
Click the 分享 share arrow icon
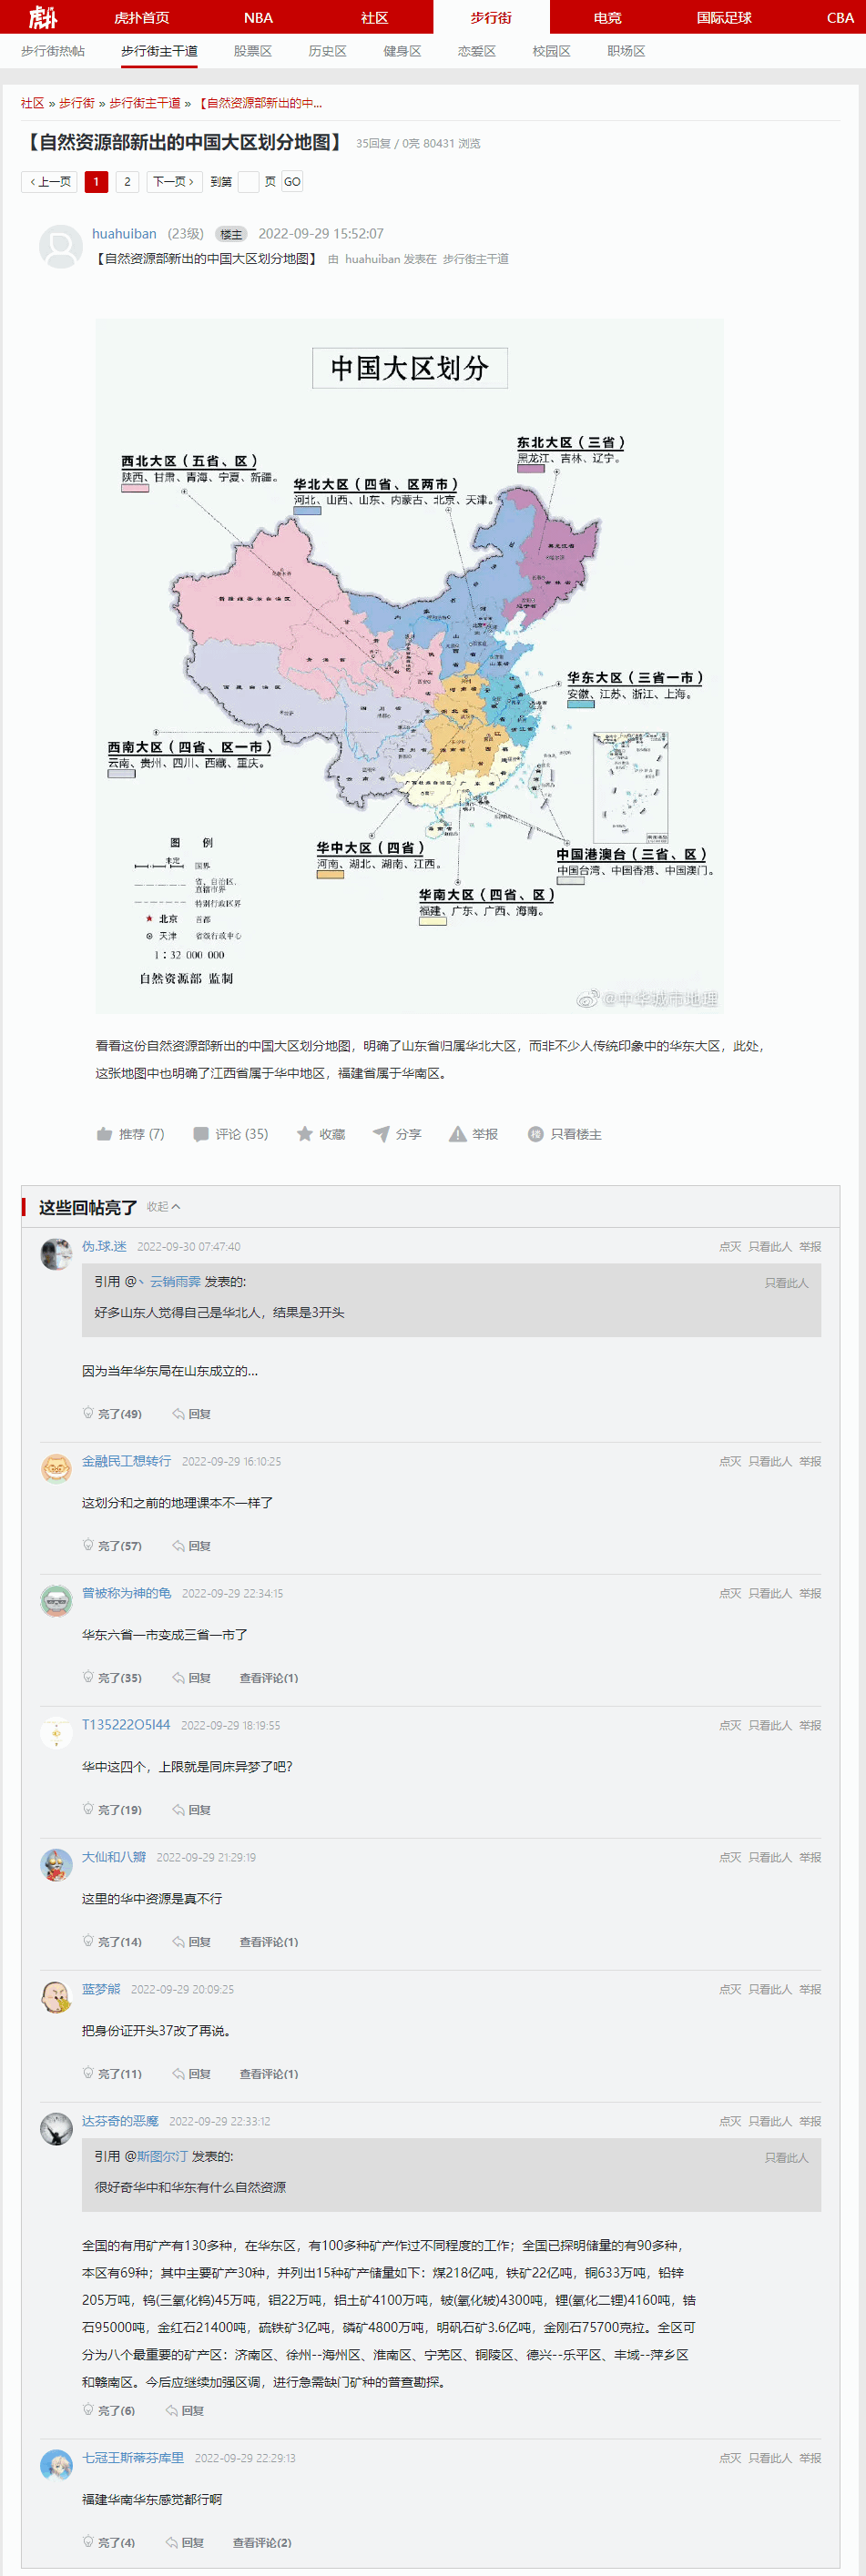pyautogui.click(x=381, y=1134)
